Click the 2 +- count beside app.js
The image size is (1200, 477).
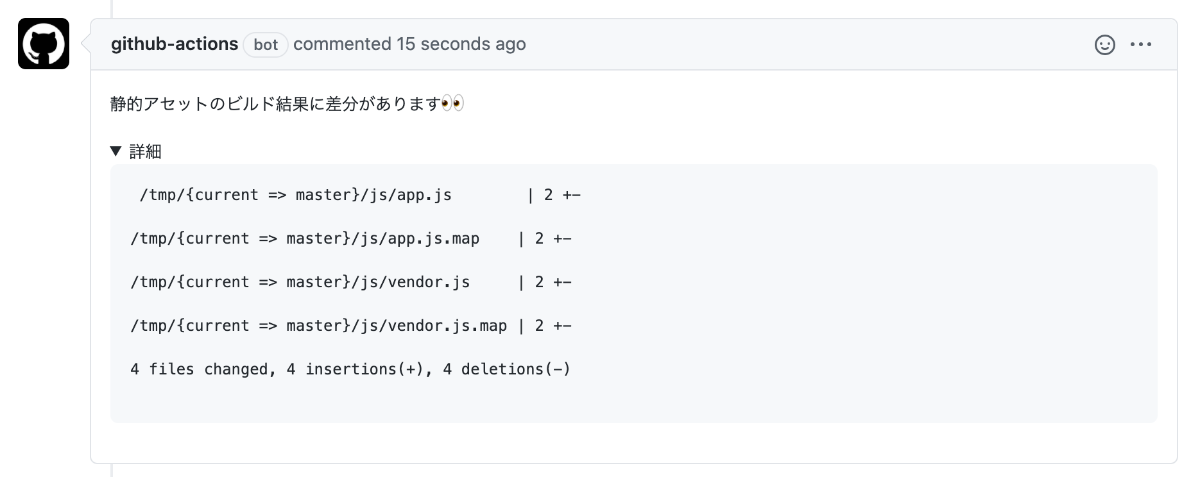coord(562,194)
